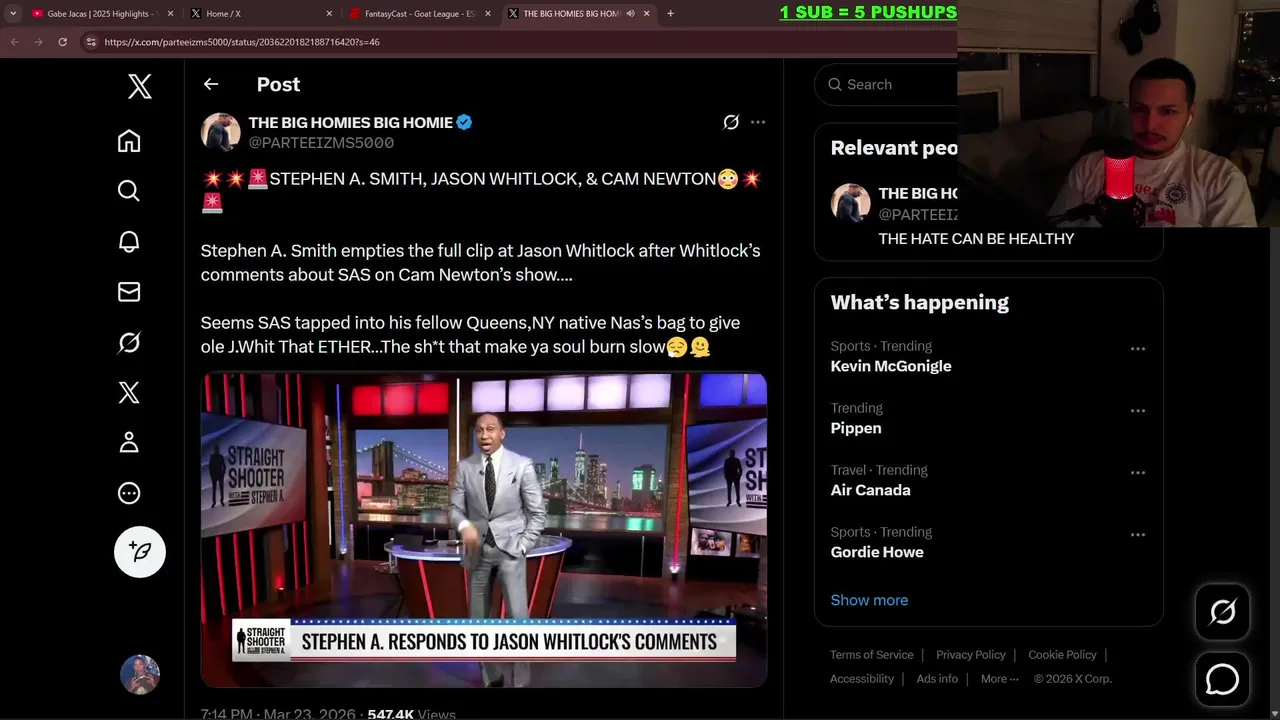
Task: Open the post's three-dot more menu
Action: pyautogui.click(x=758, y=122)
